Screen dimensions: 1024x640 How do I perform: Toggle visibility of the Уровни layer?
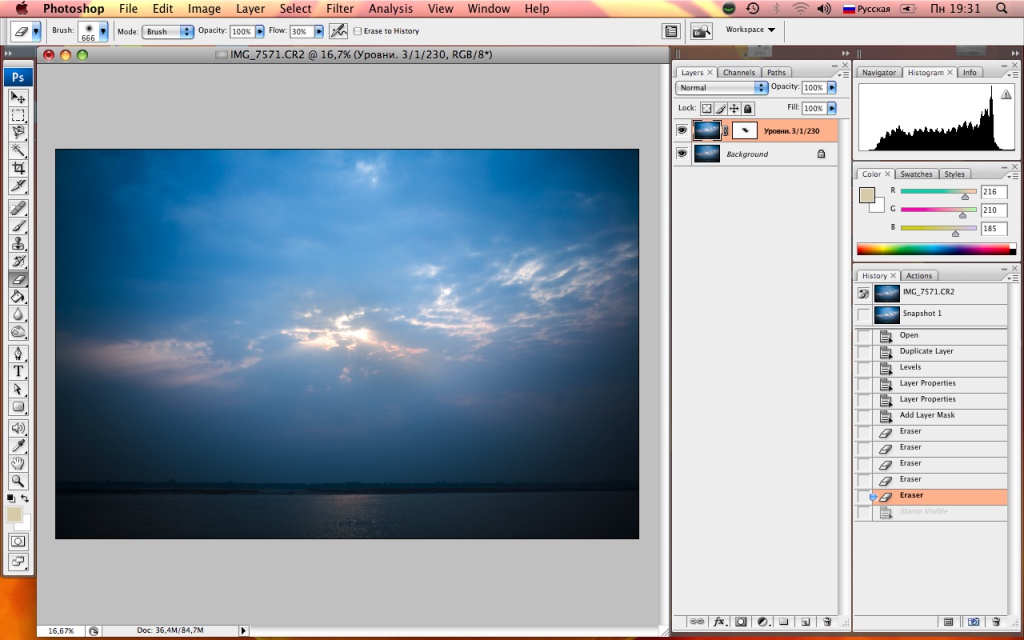[682, 130]
